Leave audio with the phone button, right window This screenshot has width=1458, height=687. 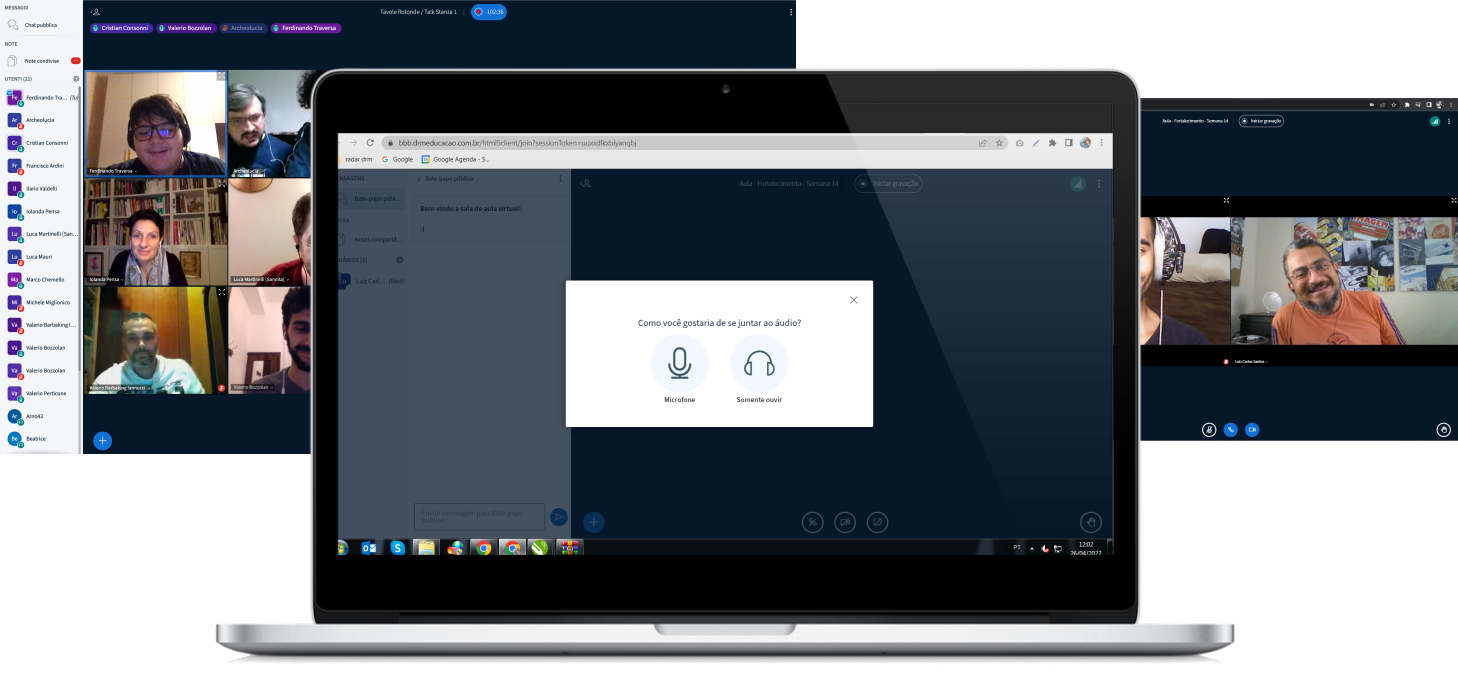[1231, 430]
